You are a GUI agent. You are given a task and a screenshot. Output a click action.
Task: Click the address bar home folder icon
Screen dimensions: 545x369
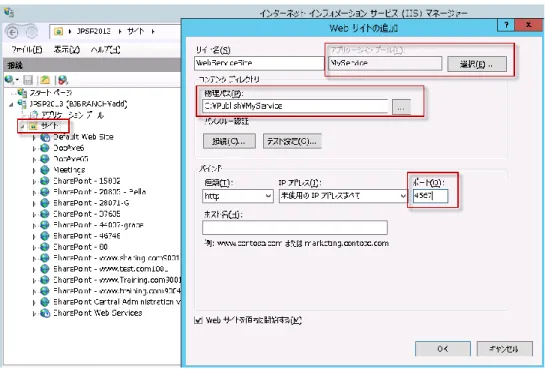(58, 32)
